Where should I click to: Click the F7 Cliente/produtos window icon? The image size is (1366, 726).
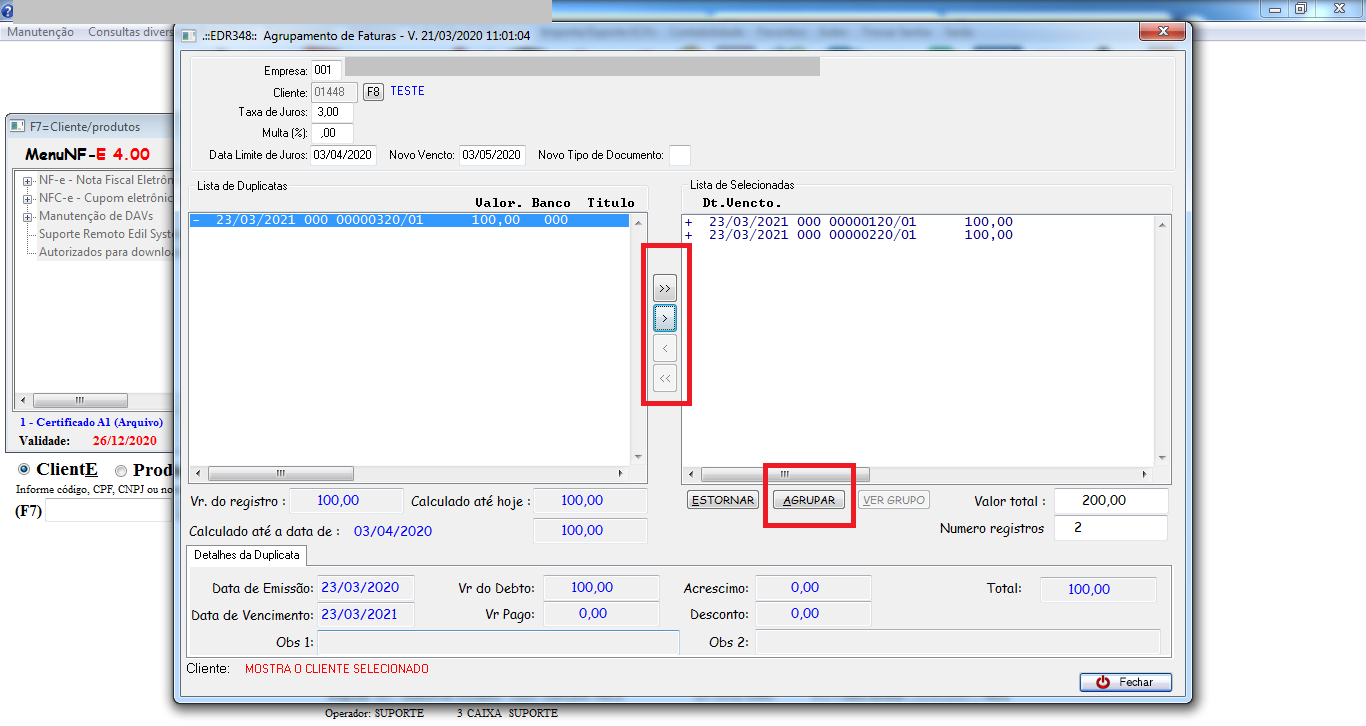(18, 127)
